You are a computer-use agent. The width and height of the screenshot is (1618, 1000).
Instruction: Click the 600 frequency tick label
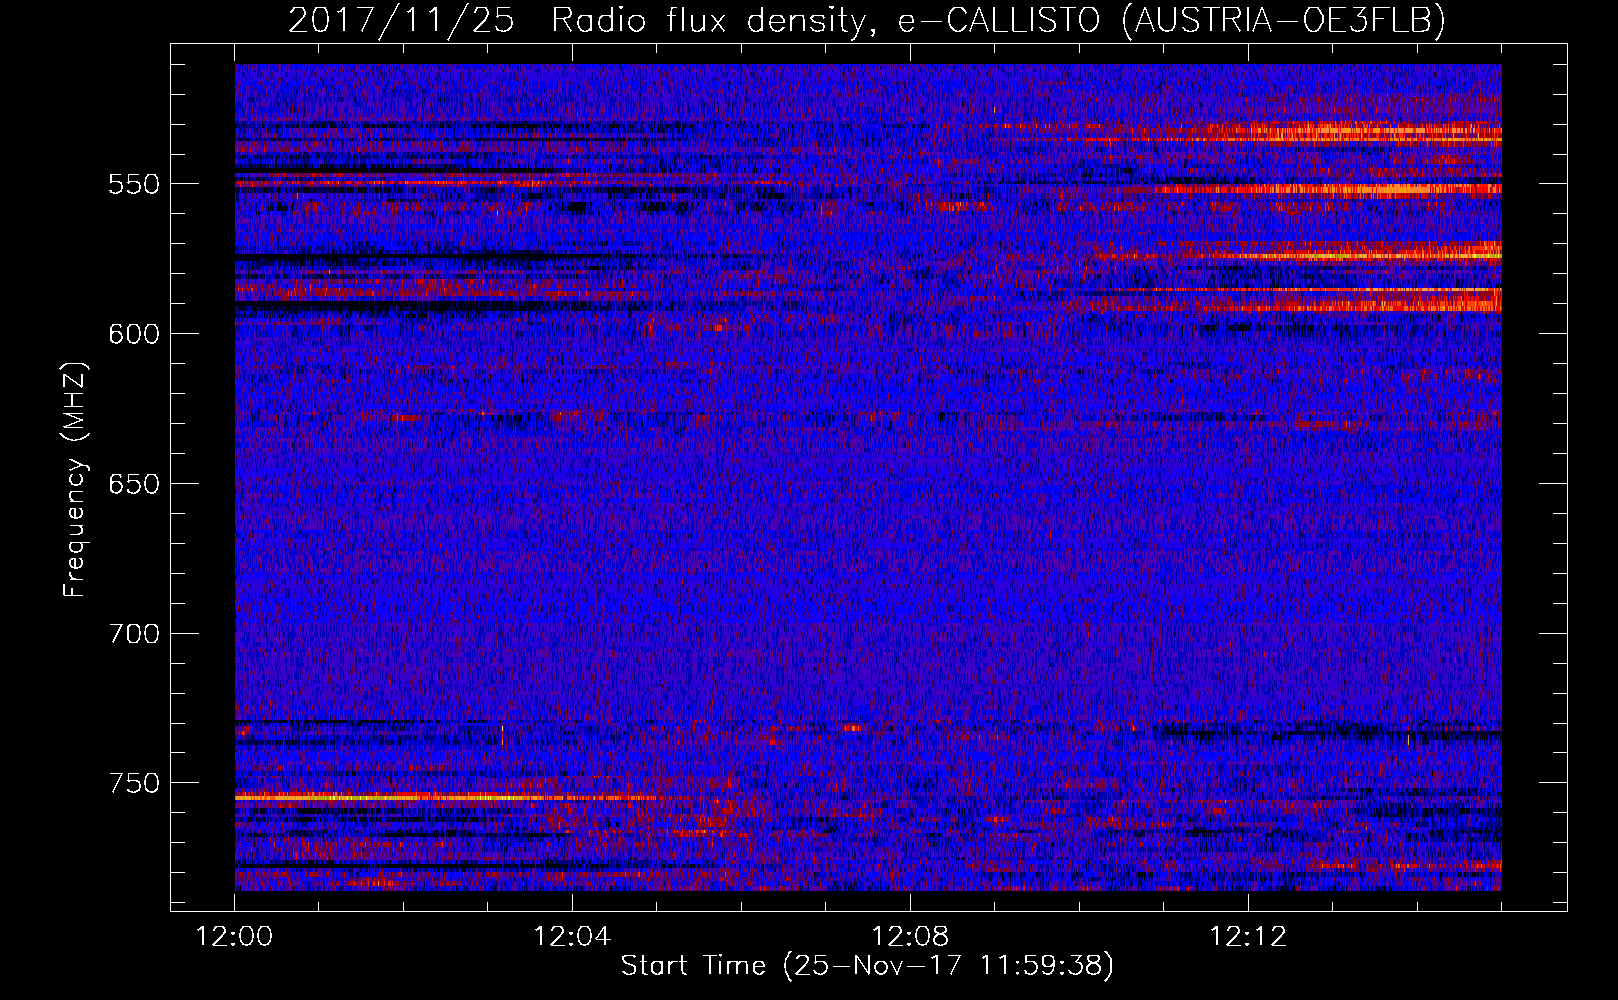click(134, 334)
